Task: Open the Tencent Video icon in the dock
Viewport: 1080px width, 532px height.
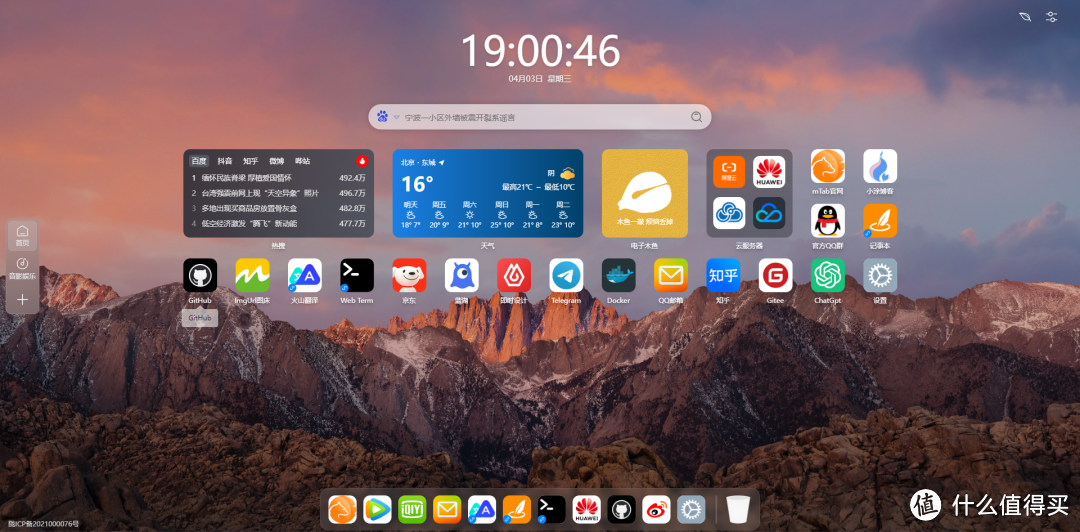Action: pos(377,510)
